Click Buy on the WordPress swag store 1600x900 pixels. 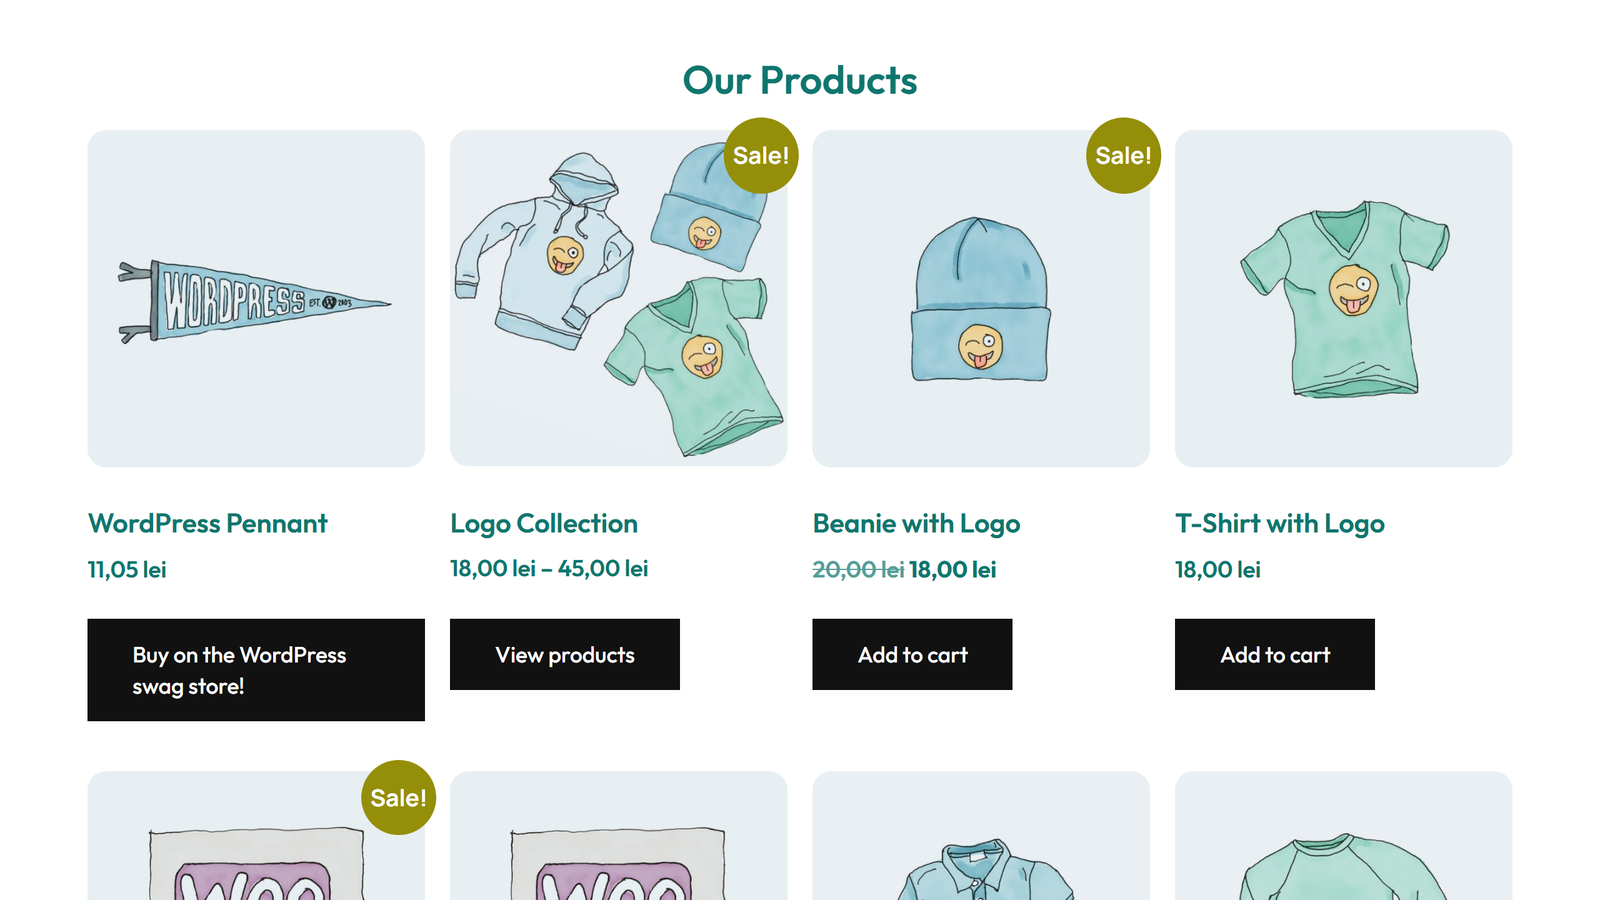coord(256,669)
